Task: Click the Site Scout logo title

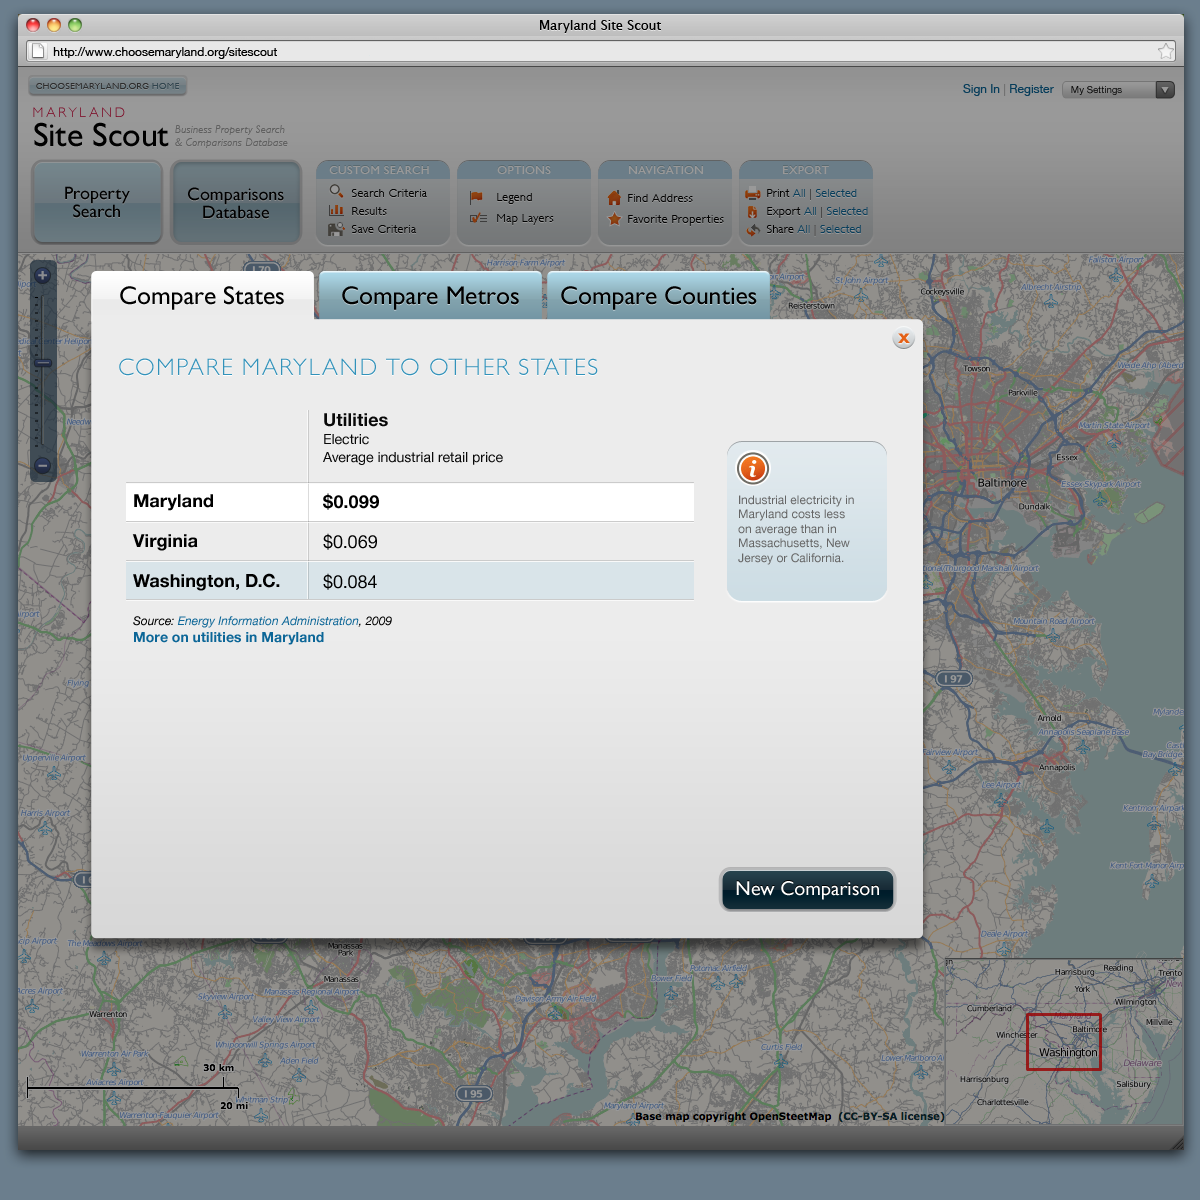Action: [101, 135]
